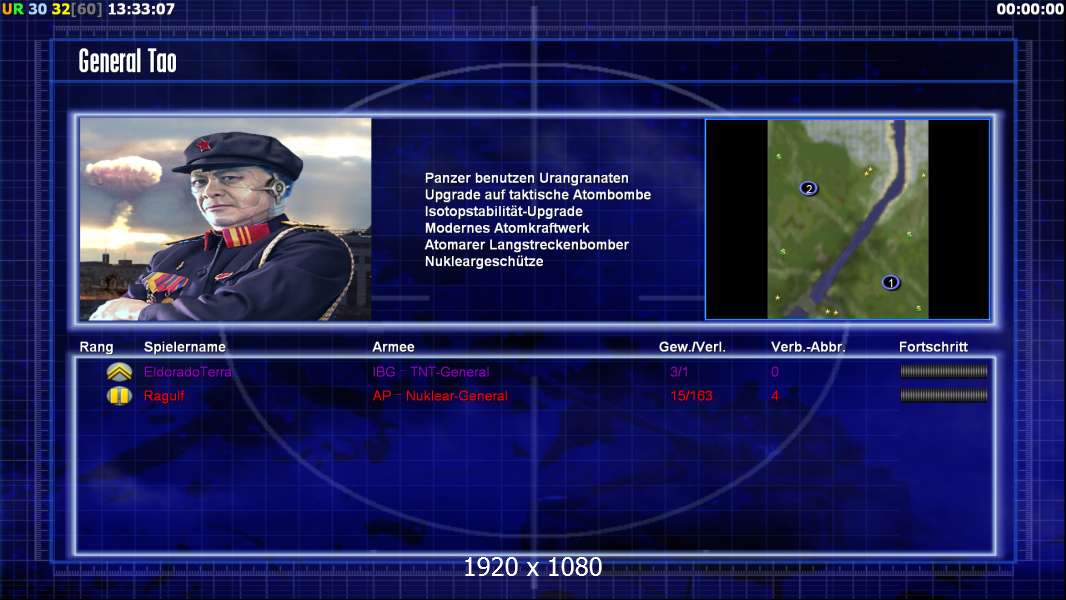Select start position 1 on the map

[x=890, y=283]
